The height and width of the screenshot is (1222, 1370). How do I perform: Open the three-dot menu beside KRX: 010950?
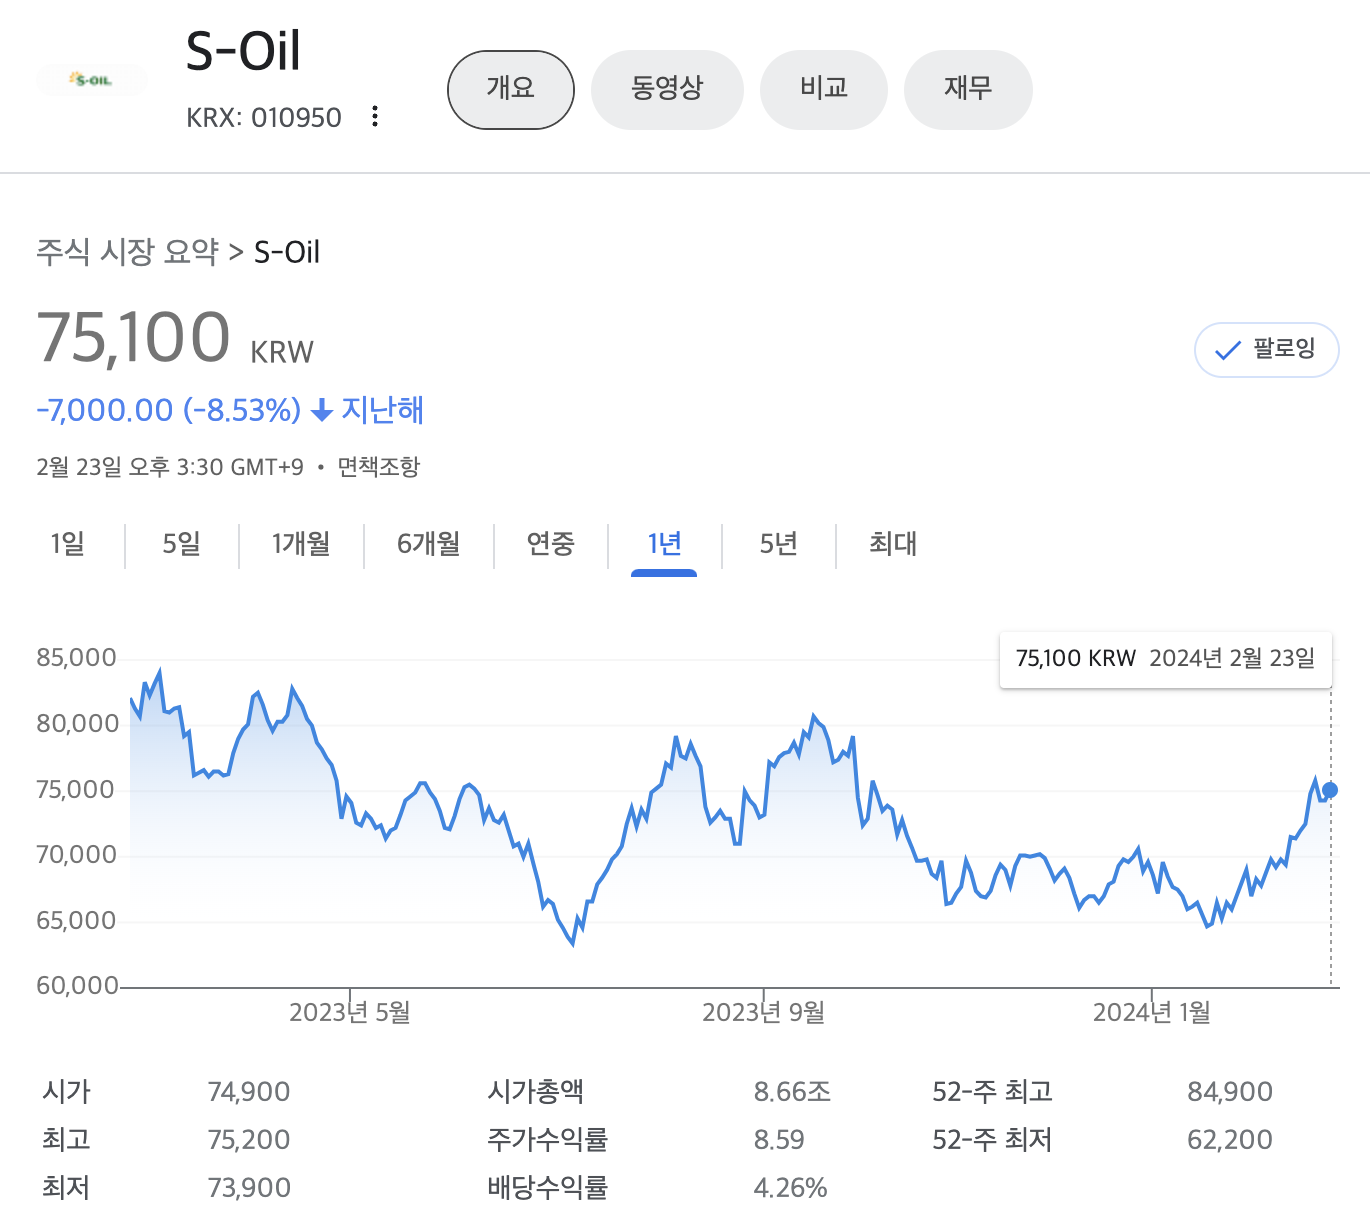click(x=375, y=117)
